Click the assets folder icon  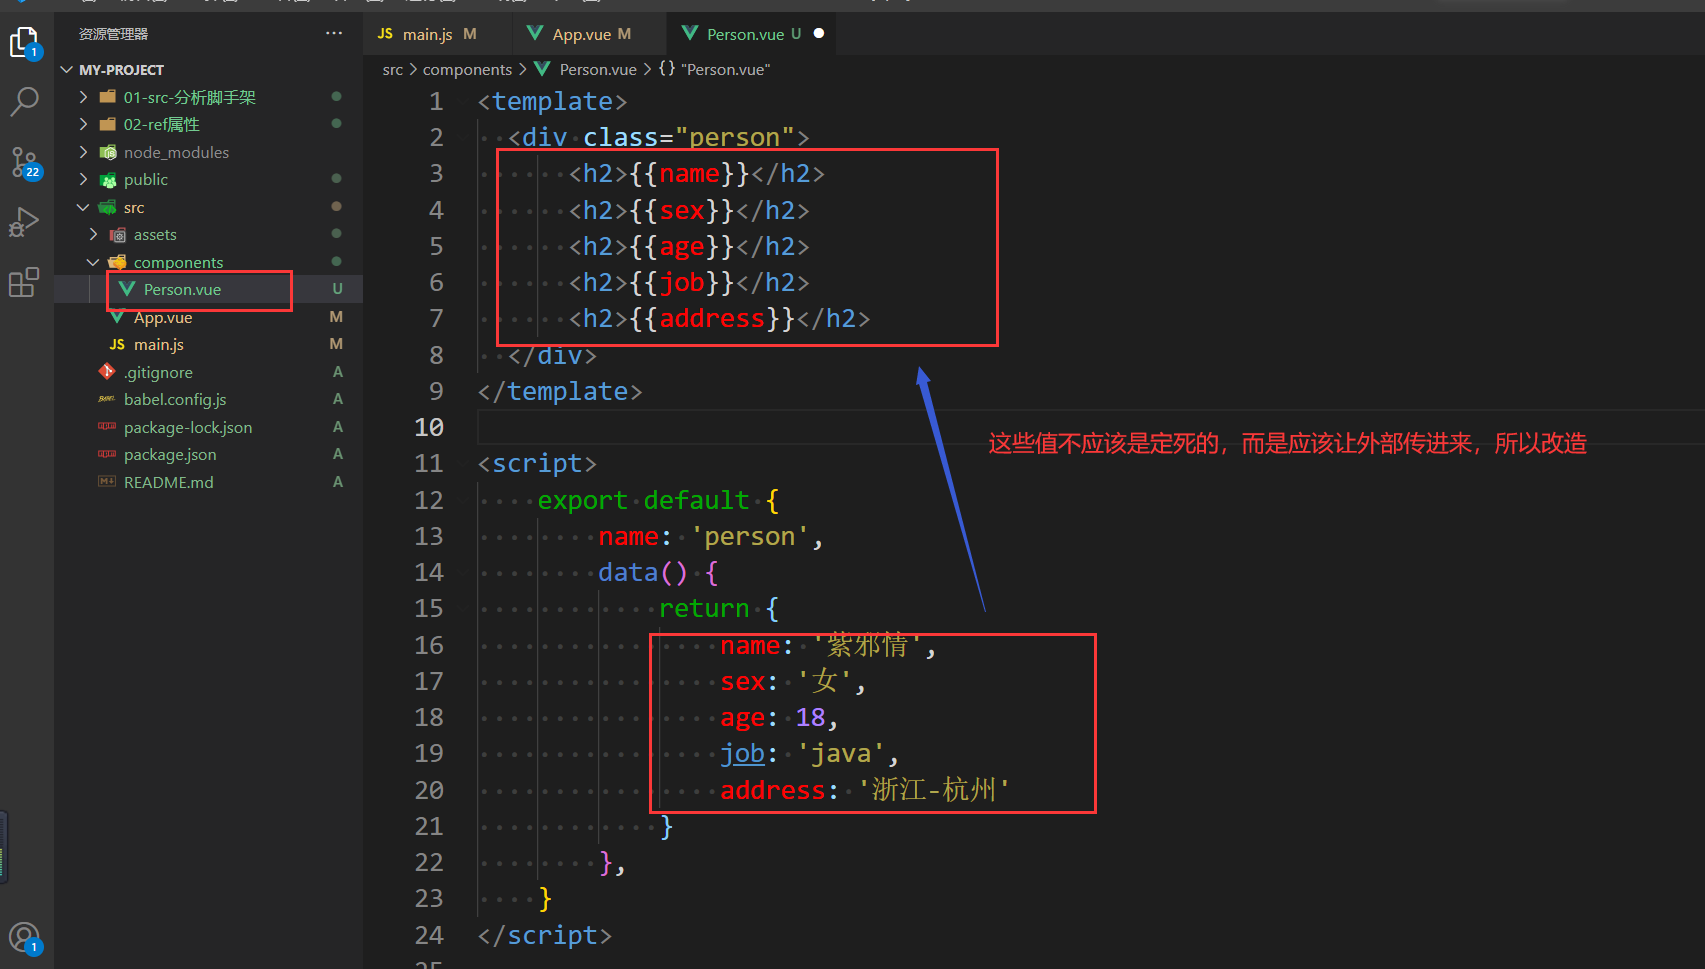tap(118, 235)
